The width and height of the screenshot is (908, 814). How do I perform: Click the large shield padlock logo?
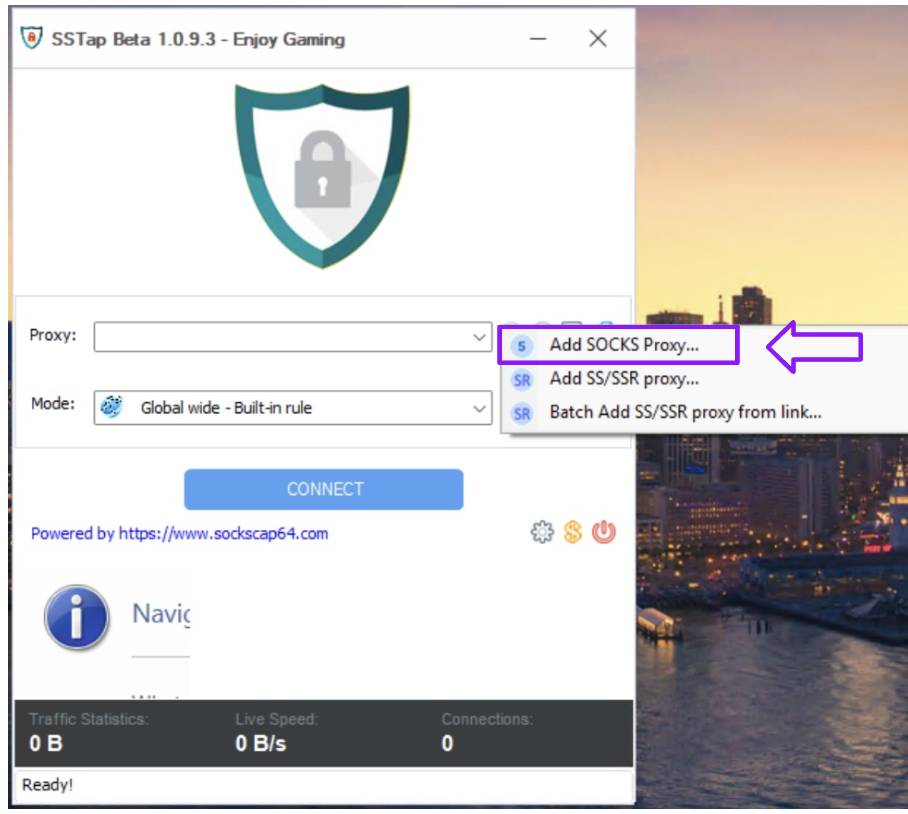pyautogui.click(x=322, y=176)
